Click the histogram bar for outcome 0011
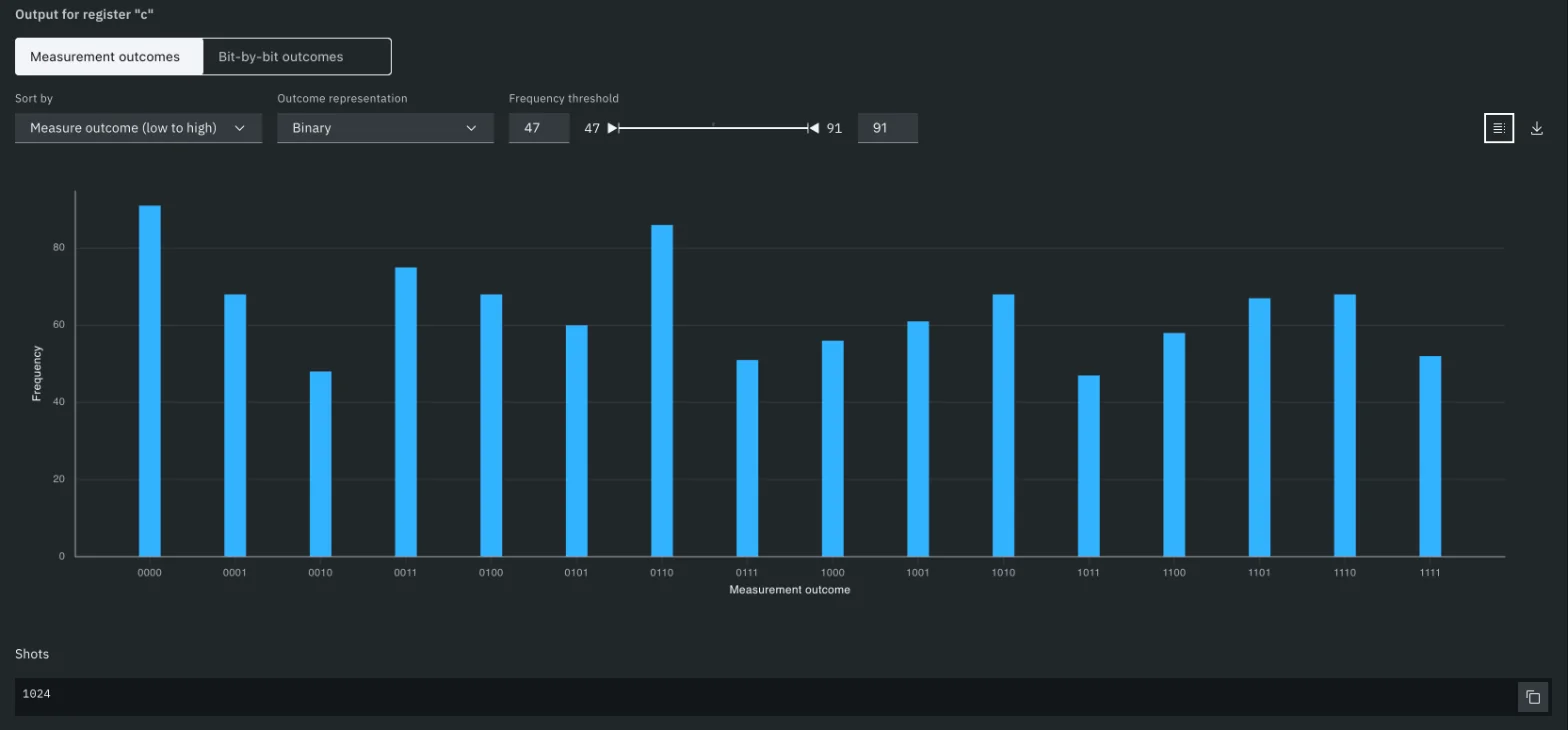Image resolution: width=1568 pixels, height=730 pixels. [406, 412]
